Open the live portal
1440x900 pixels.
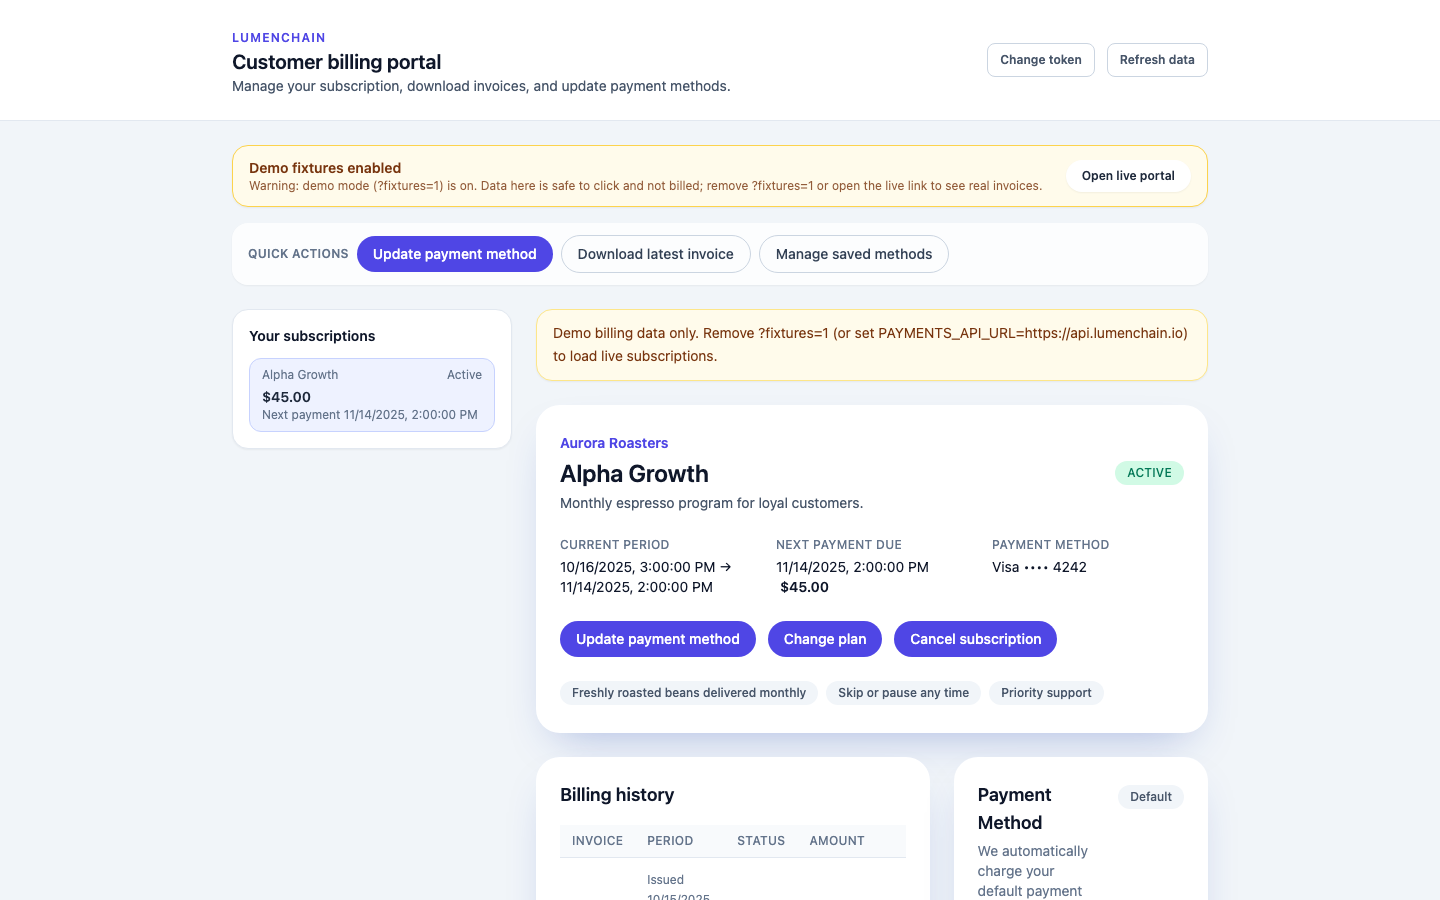click(1128, 176)
